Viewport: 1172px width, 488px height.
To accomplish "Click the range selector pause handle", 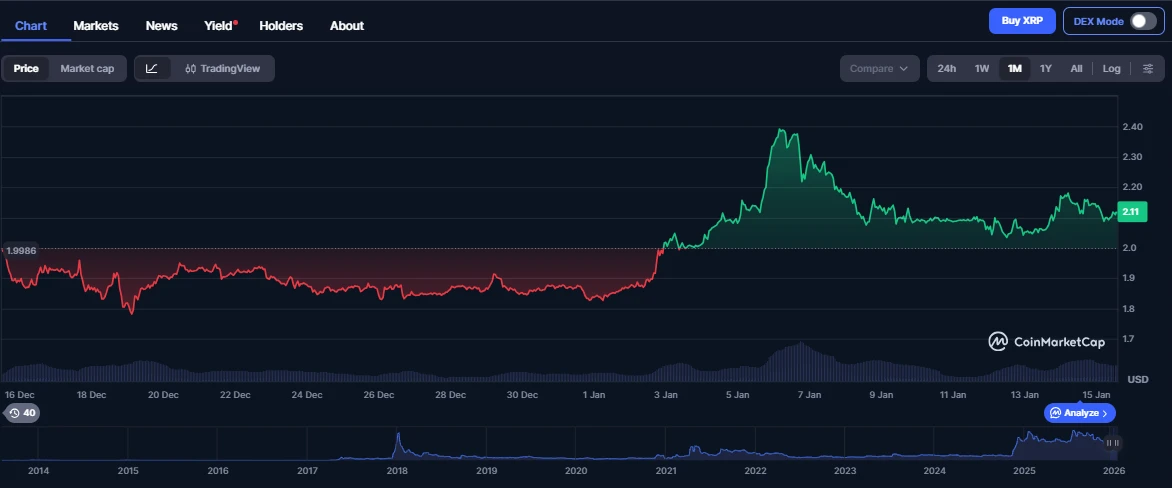I will 1113,443.
